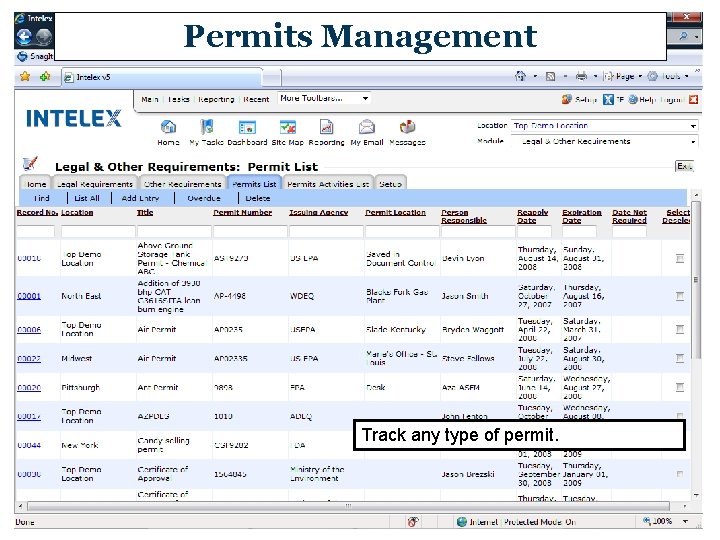Click the browser Print icon
The height and width of the screenshot is (540, 720).
(581, 76)
